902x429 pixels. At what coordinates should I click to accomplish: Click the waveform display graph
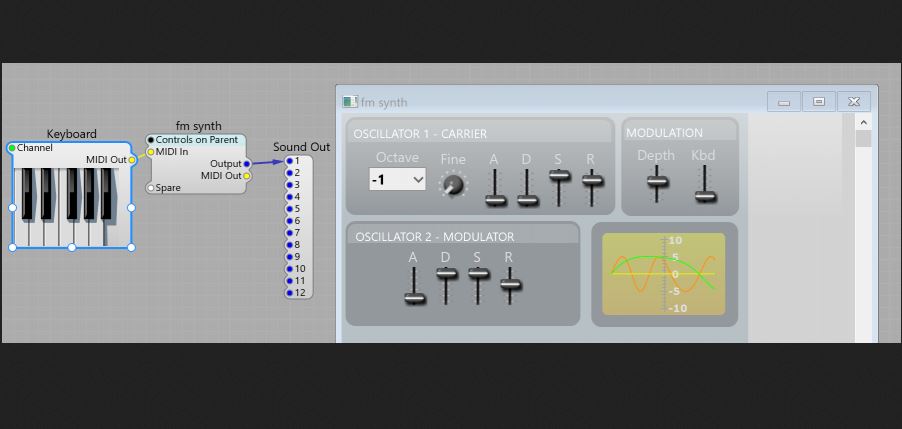(x=664, y=274)
